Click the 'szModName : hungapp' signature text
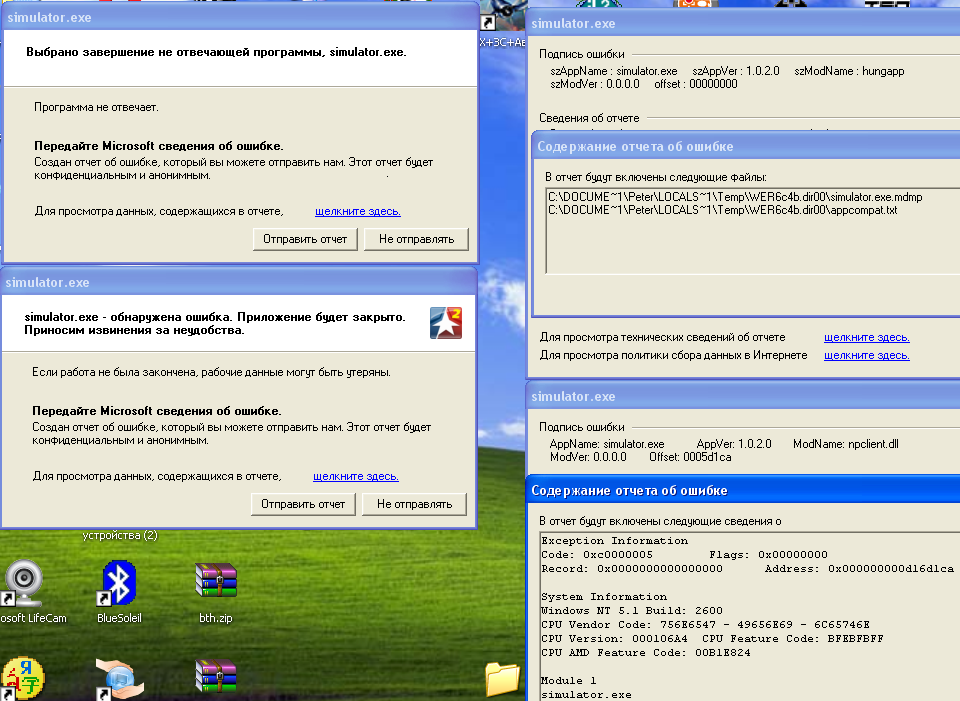This screenshot has width=960, height=701. (x=849, y=71)
